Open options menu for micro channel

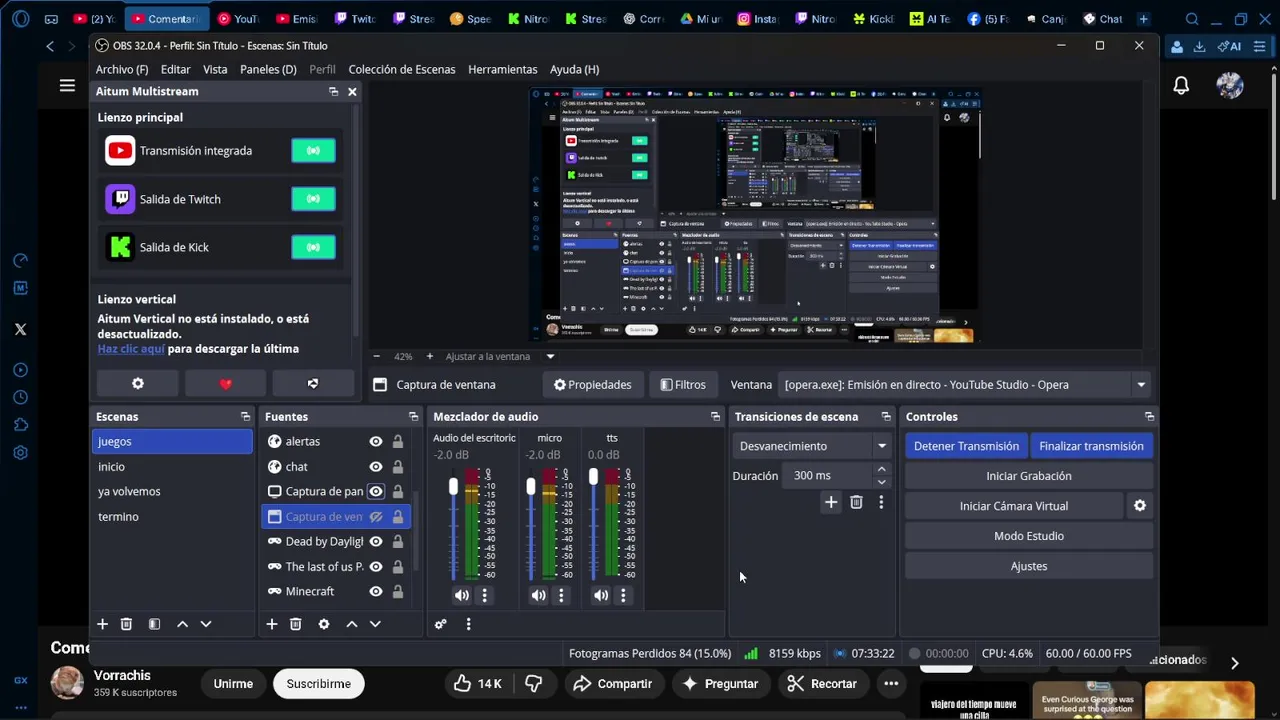coord(561,595)
